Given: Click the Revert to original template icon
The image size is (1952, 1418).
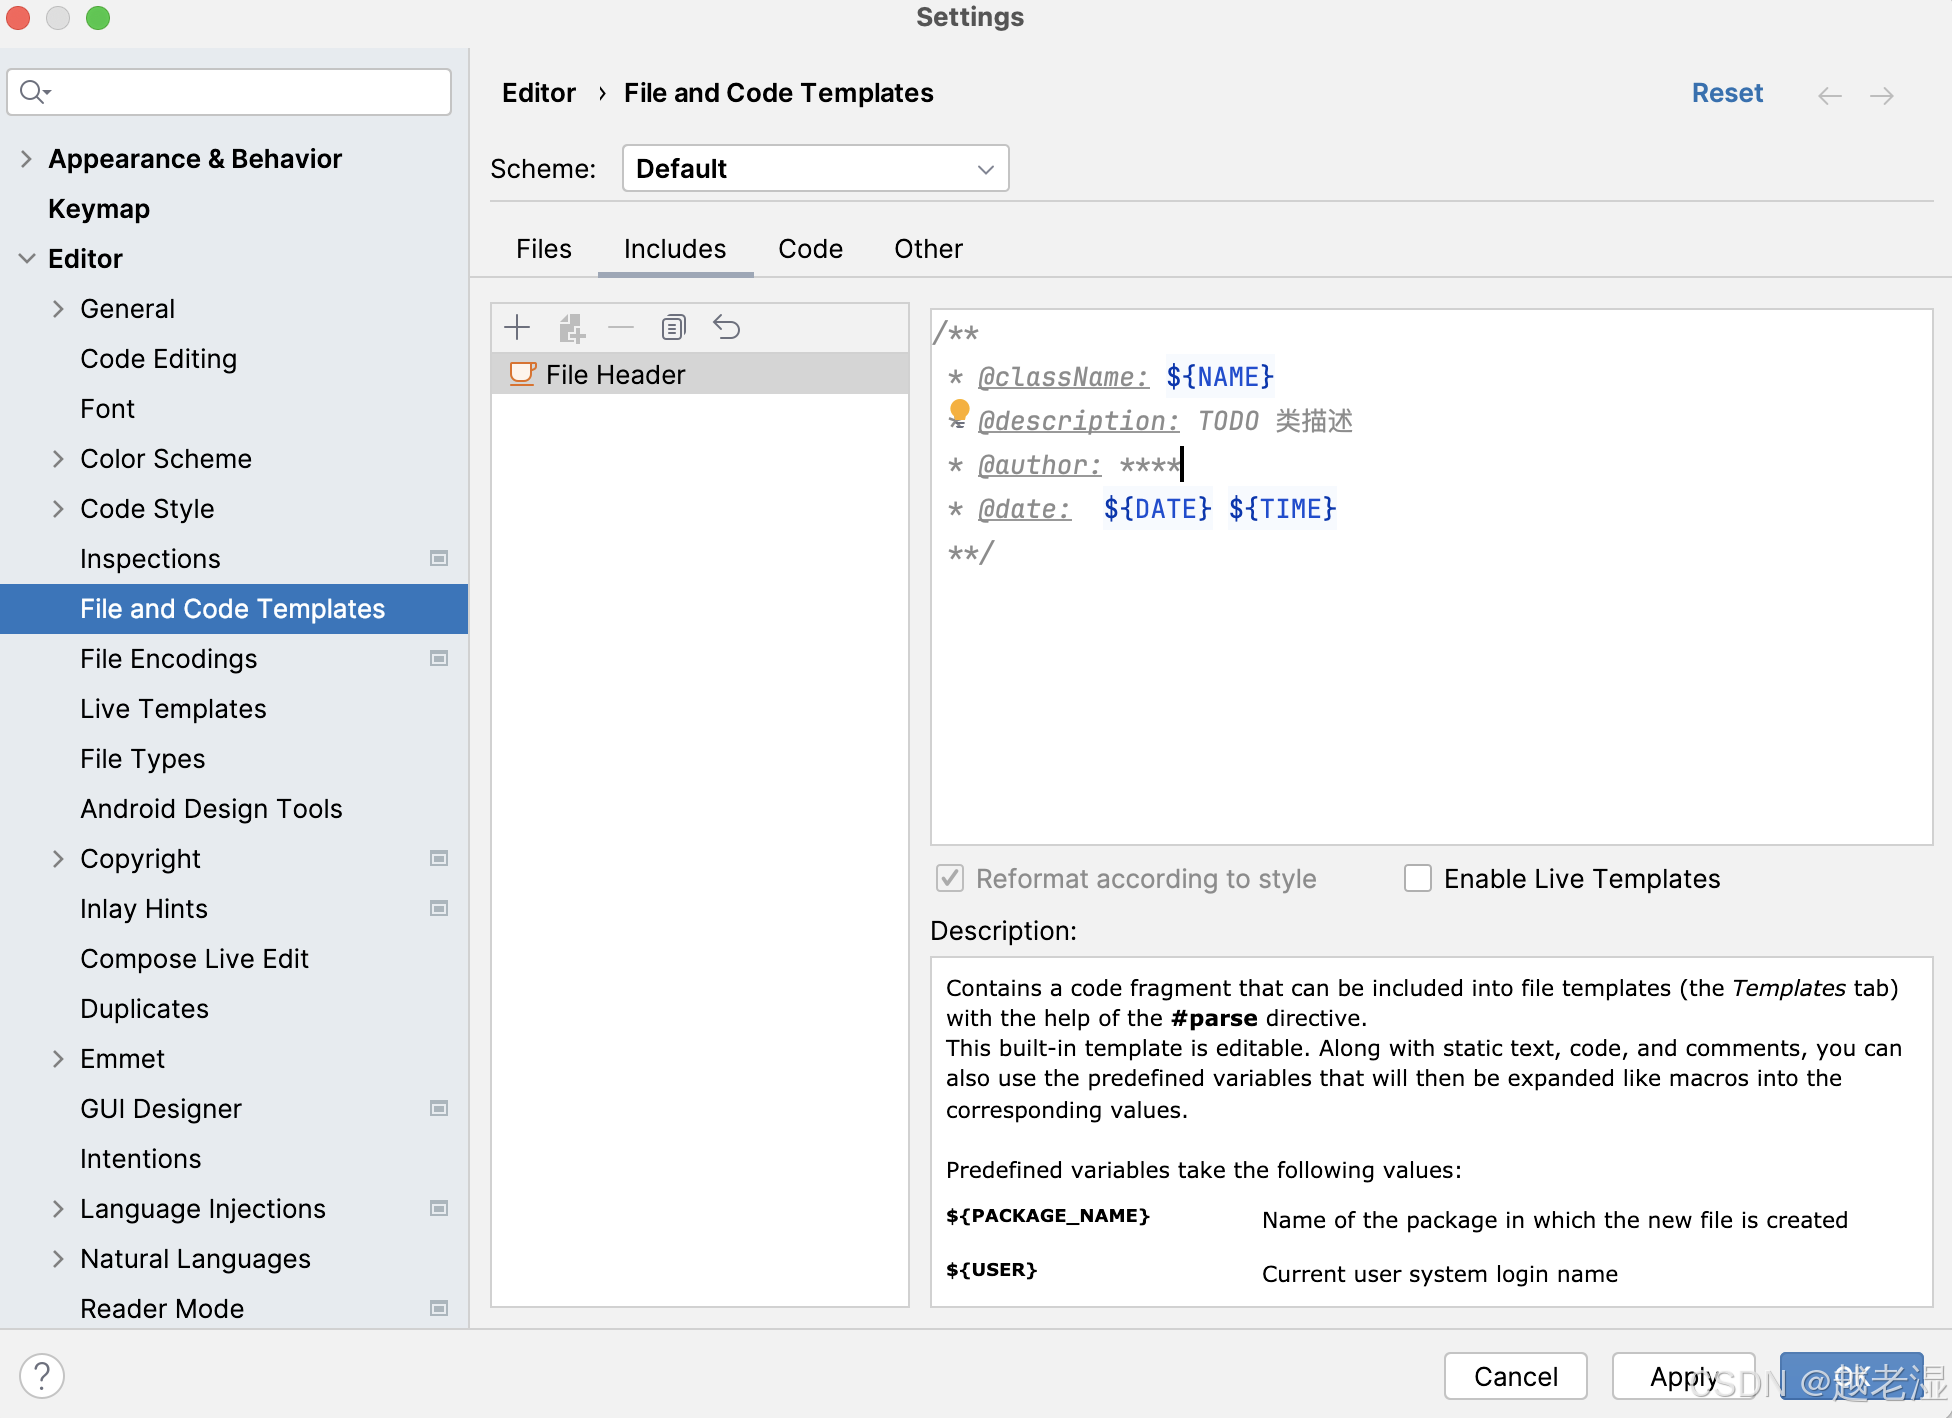Looking at the screenshot, I should pos(726,327).
